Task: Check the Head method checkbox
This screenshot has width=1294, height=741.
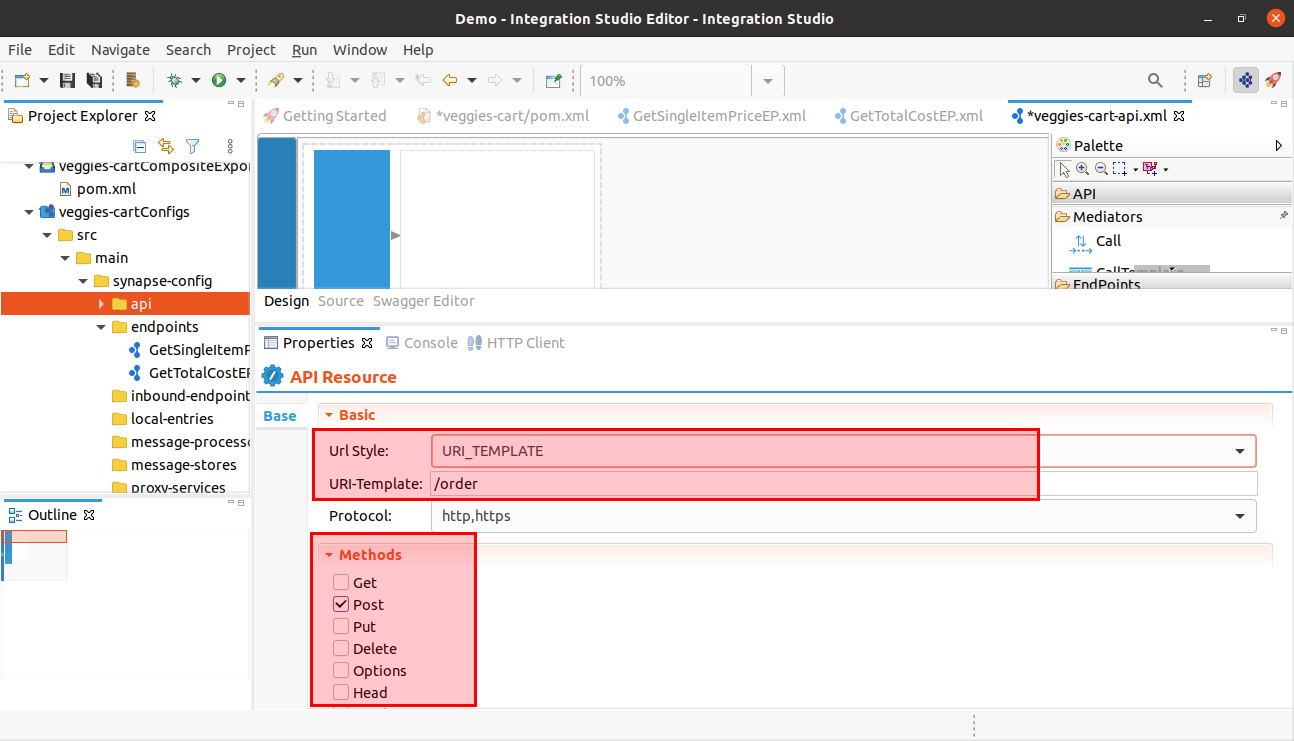Action: point(341,692)
